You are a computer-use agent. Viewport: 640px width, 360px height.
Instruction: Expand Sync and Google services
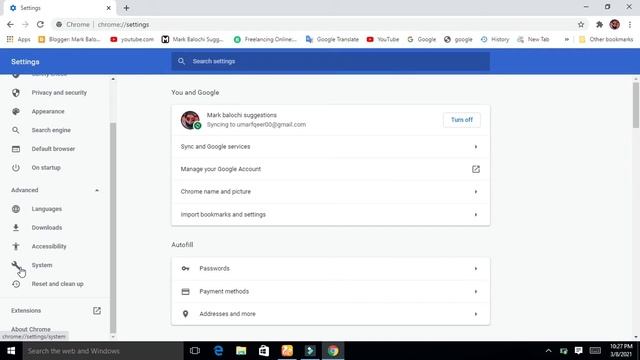point(330,147)
